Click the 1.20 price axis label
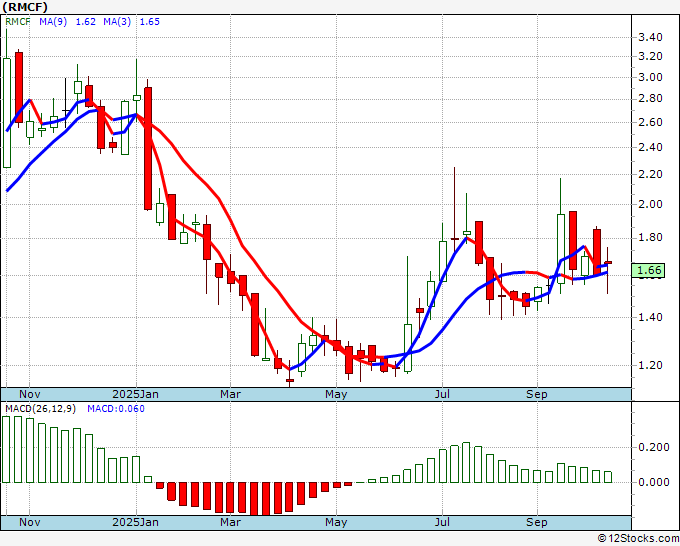This screenshot has width=680, height=546. click(x=651, y=365)
